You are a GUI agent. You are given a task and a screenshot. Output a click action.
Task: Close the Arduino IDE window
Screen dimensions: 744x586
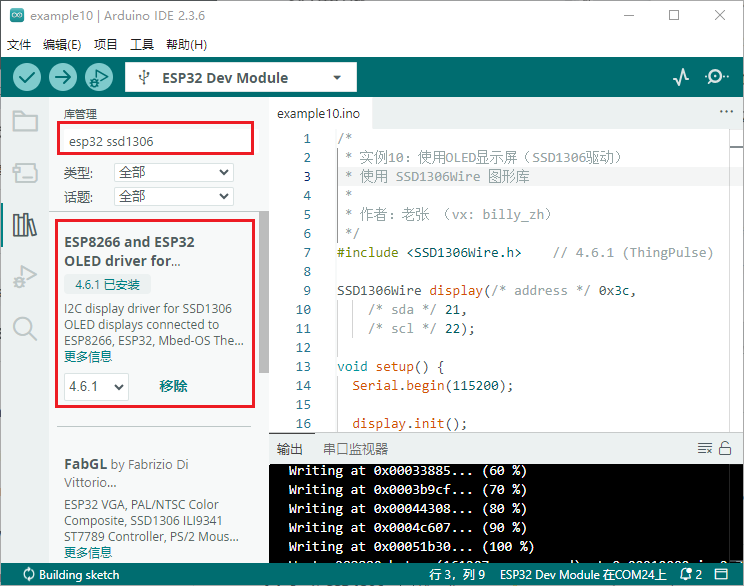(719, 15)
